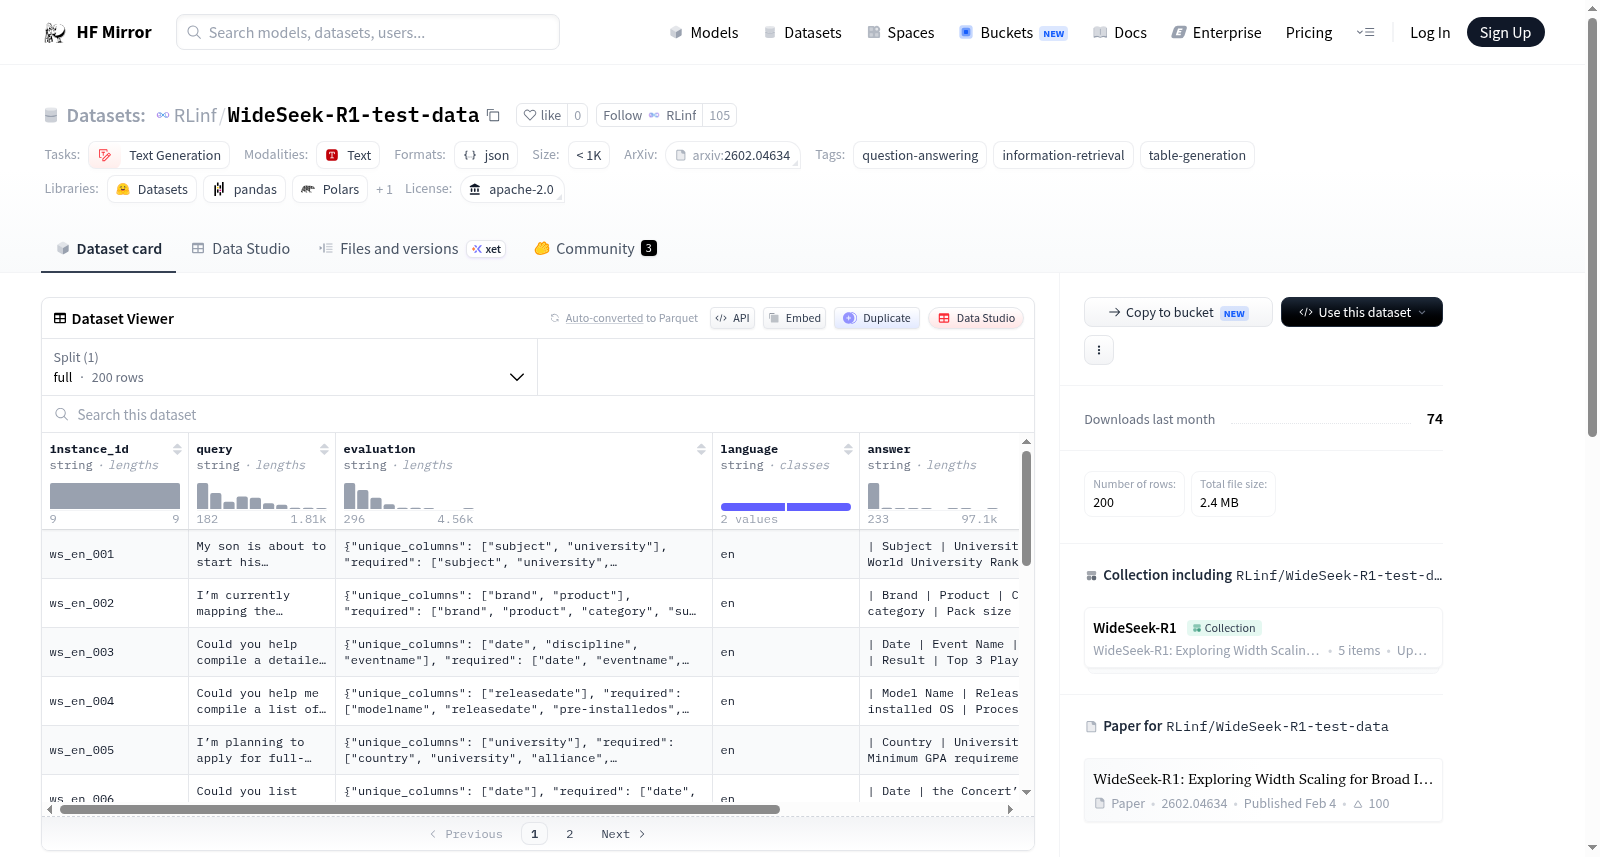The width and height of the screenshot is (1600, 857).
Task: Open the Text modality tag
Action: tap(348, 155)
